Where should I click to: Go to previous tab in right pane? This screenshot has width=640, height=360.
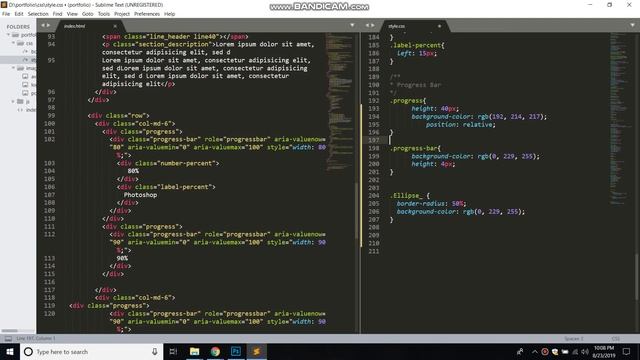click(367, 25)
